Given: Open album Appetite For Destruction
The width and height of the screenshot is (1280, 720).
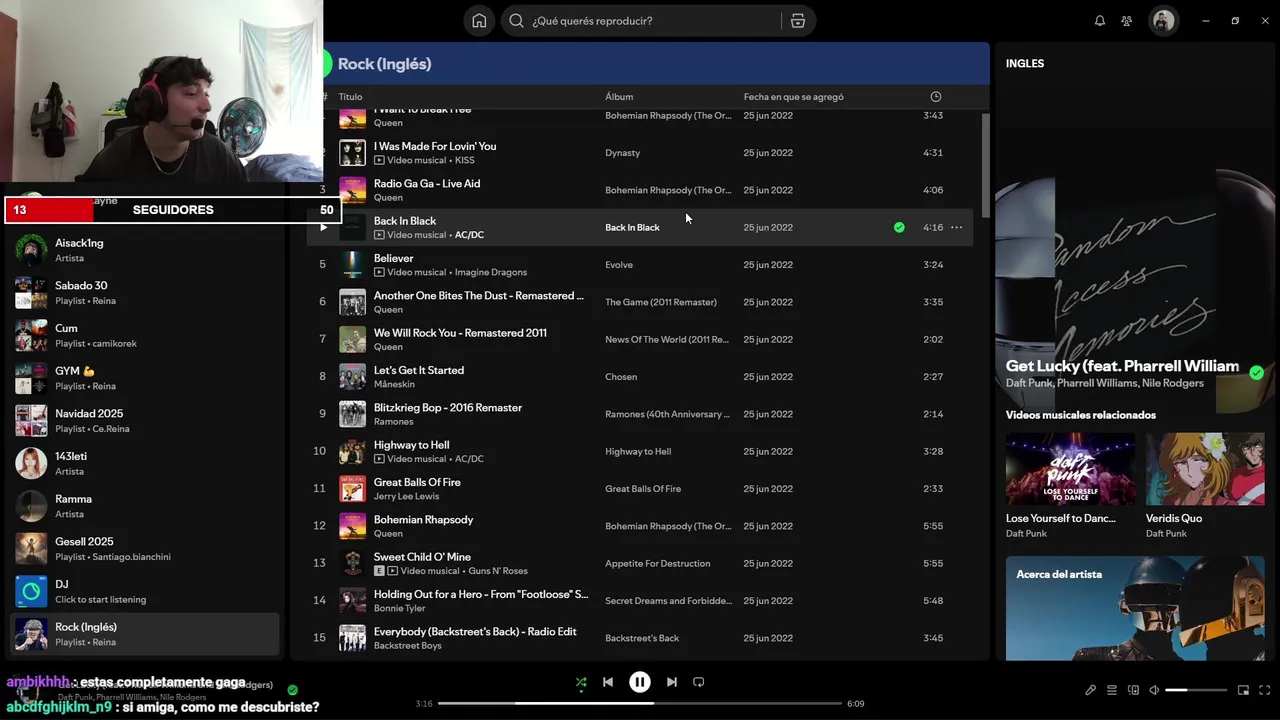Looking at the screenshot, I should click(x=657, y=564).
